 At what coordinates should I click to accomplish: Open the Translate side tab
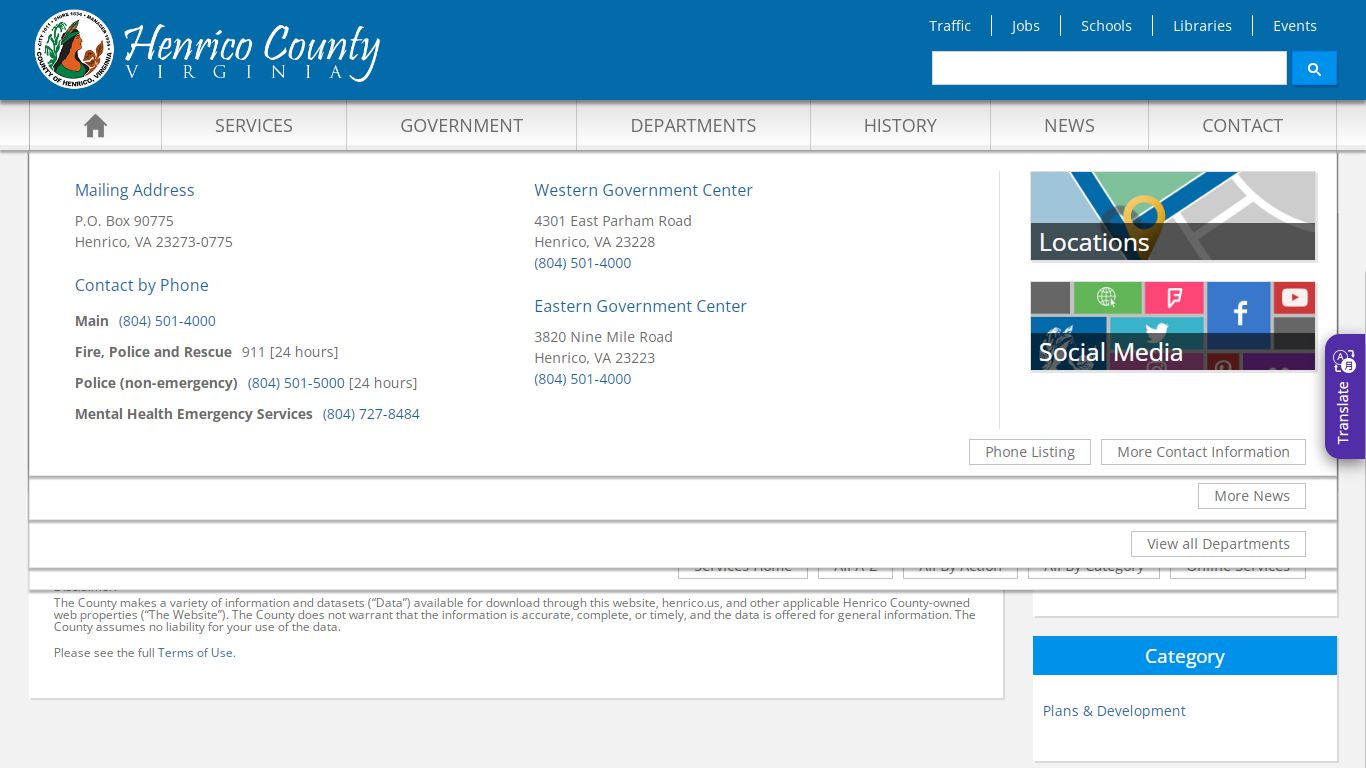click(x=1345, y=397)
